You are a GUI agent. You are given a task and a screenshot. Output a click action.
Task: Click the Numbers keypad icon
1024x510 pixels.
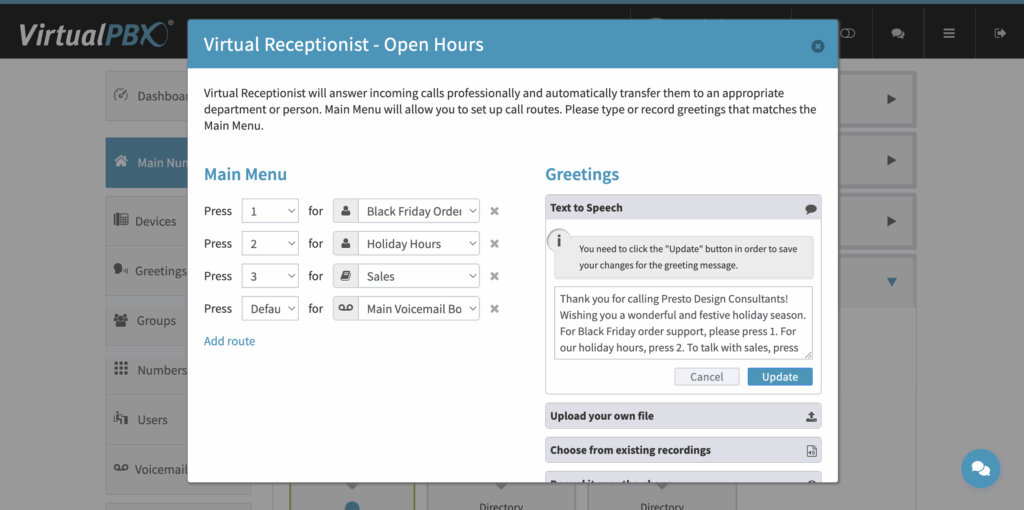121,368
